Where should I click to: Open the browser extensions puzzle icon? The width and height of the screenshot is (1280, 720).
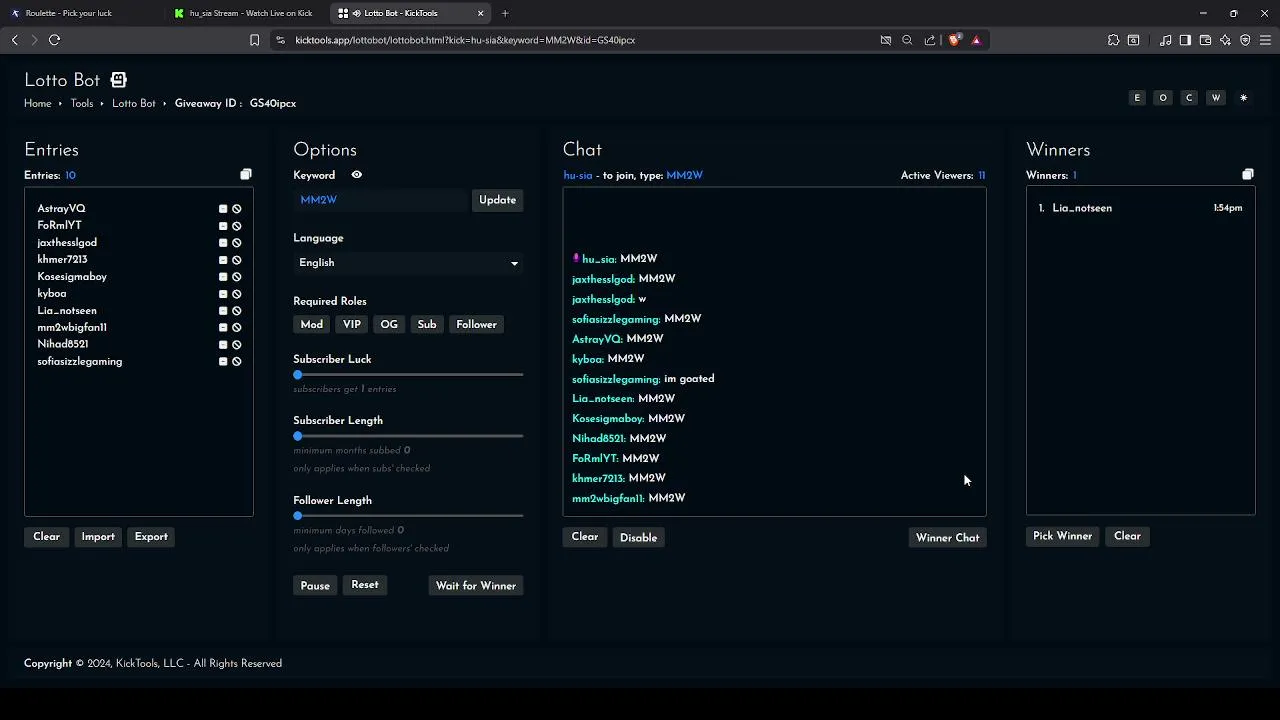click(1113, 40)
